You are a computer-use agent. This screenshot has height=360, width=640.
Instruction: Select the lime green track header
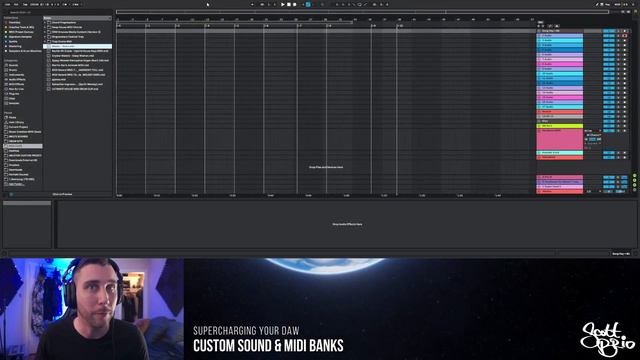[560, 126]
